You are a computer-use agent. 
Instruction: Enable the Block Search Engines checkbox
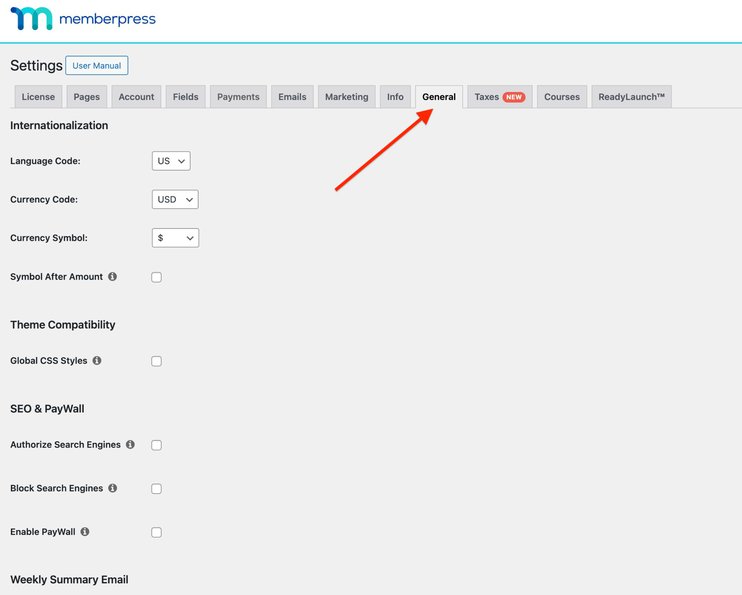[x=156, y=489]
